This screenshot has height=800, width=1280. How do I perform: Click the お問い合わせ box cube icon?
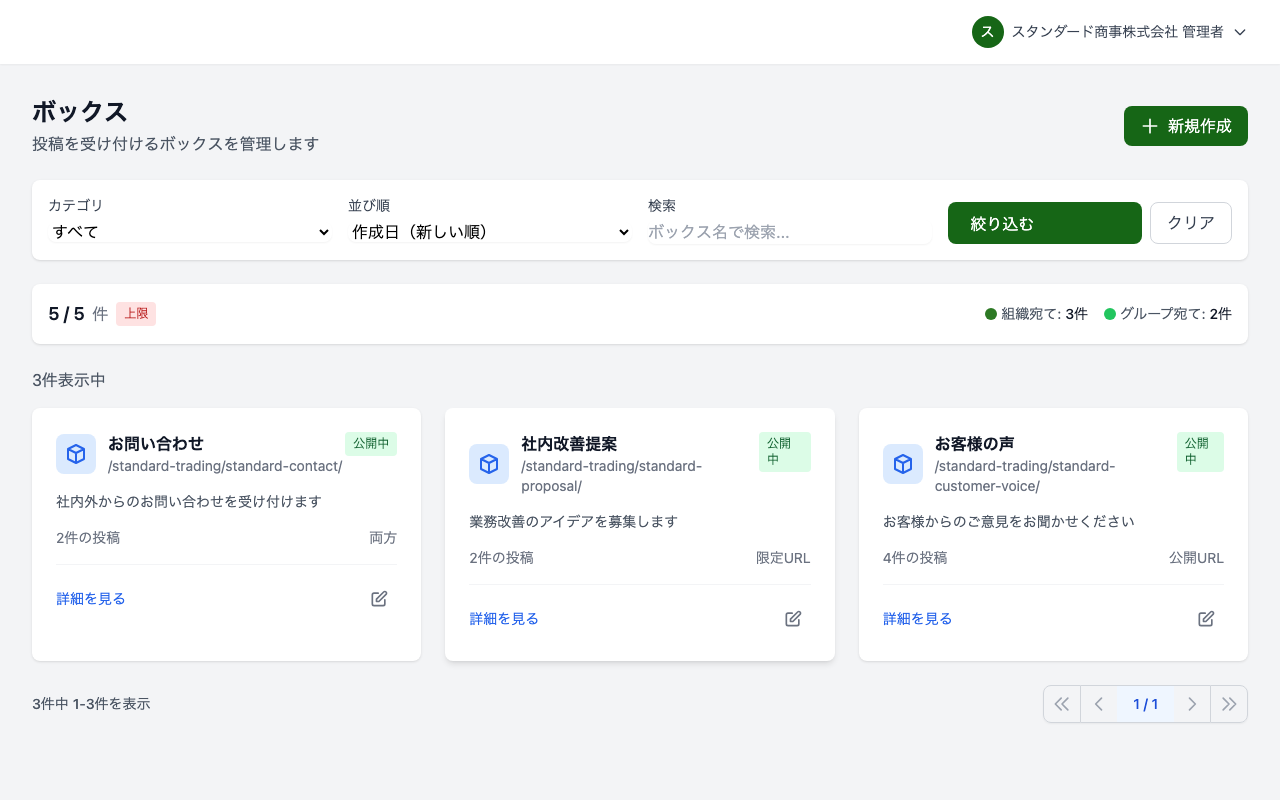(76, 454)
